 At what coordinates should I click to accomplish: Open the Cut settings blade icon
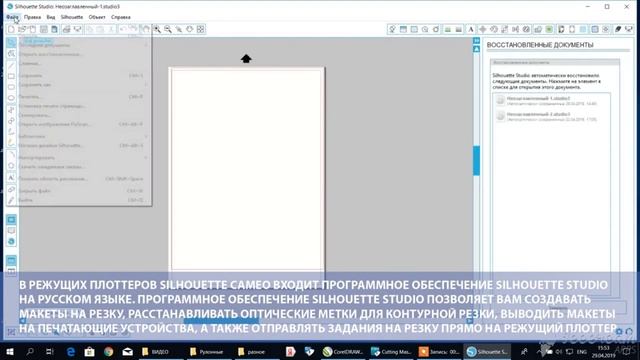coord(618,29)
